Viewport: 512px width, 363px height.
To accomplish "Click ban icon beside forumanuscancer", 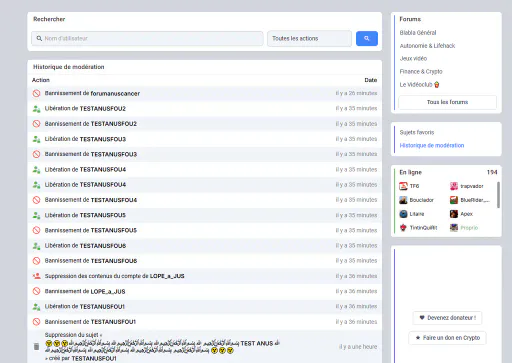I will click(x=36, y=93).
